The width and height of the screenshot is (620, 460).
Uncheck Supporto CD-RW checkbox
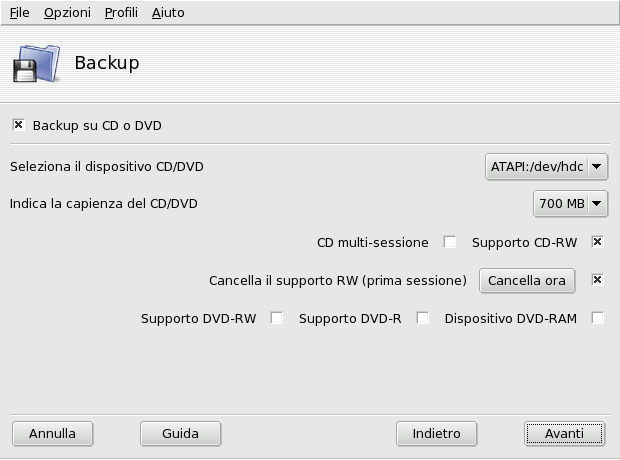tap(598, 242)
